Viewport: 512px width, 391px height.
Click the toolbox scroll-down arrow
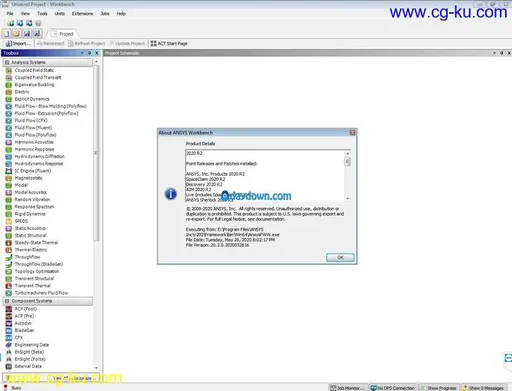click(x=96, y=368)
